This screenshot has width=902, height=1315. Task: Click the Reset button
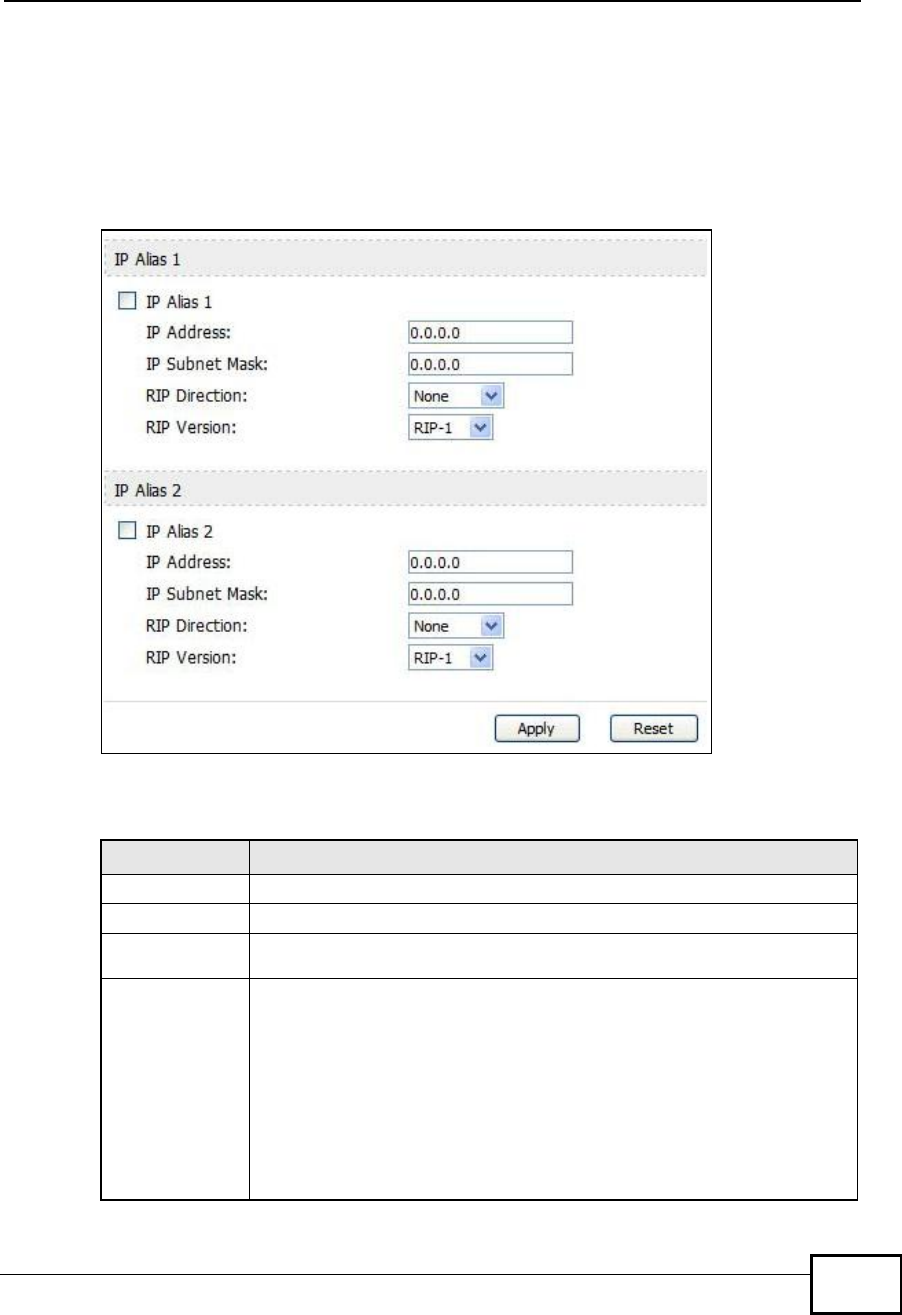(654, 729)
